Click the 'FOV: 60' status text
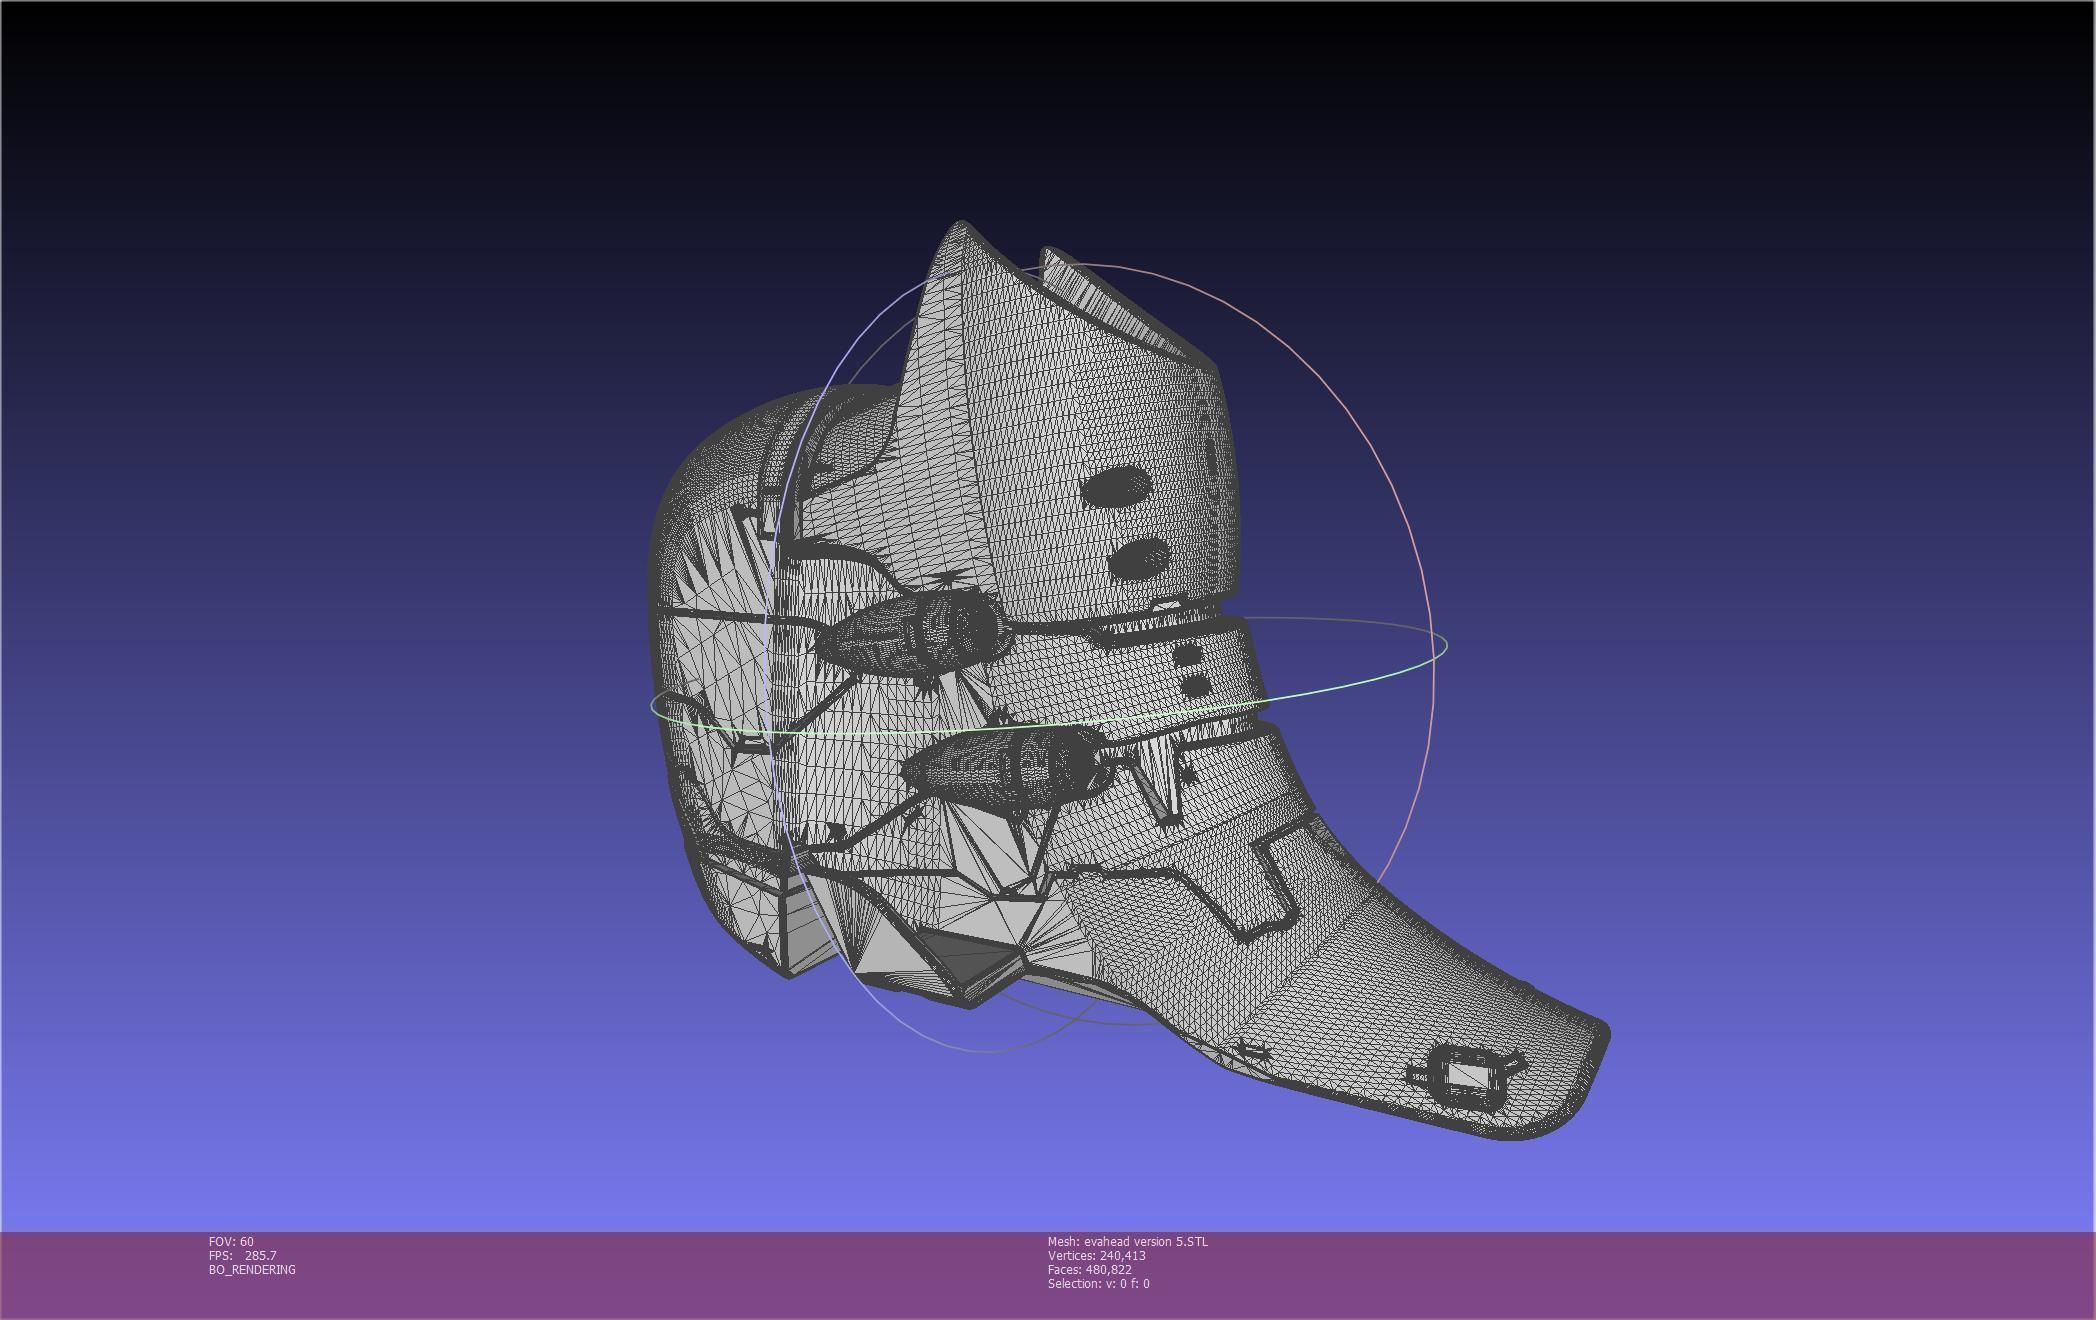 231,1242
